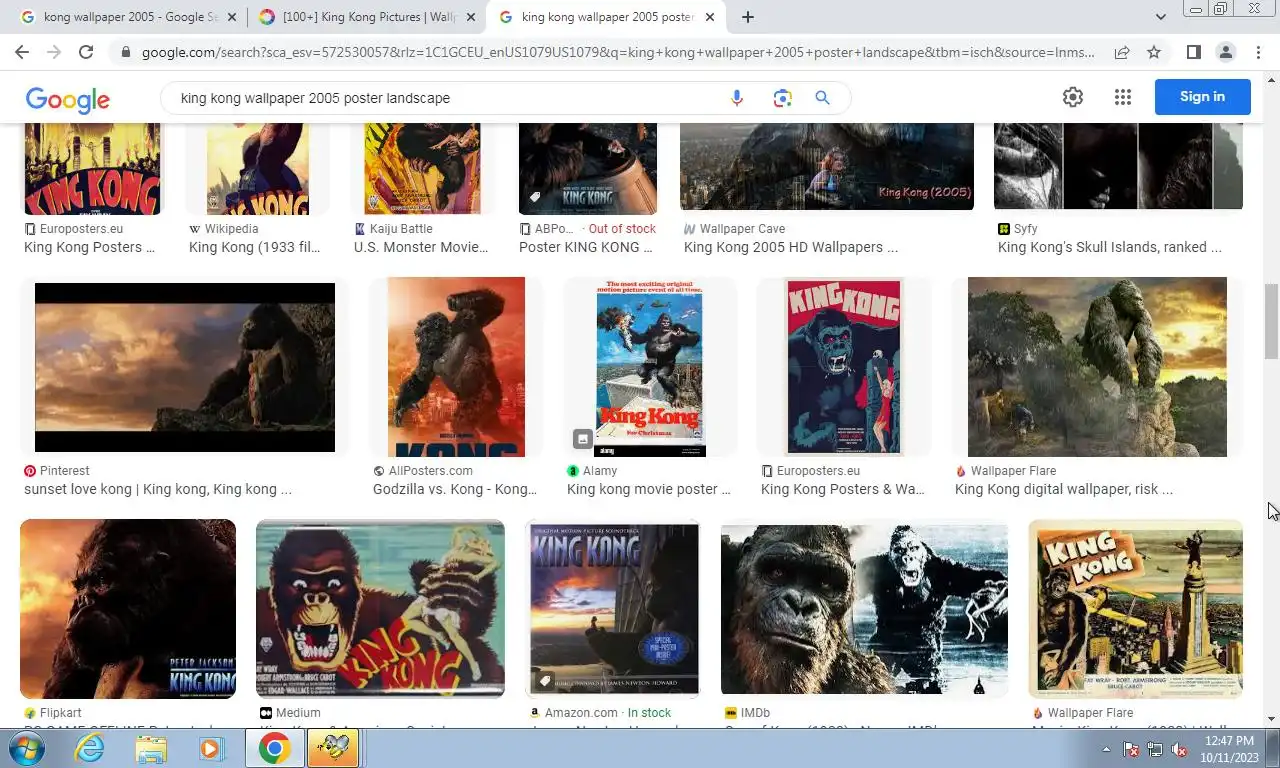Open the Chrome profile avatar icon
The height and width of the screenshot is (768, 1280).
1225,52
